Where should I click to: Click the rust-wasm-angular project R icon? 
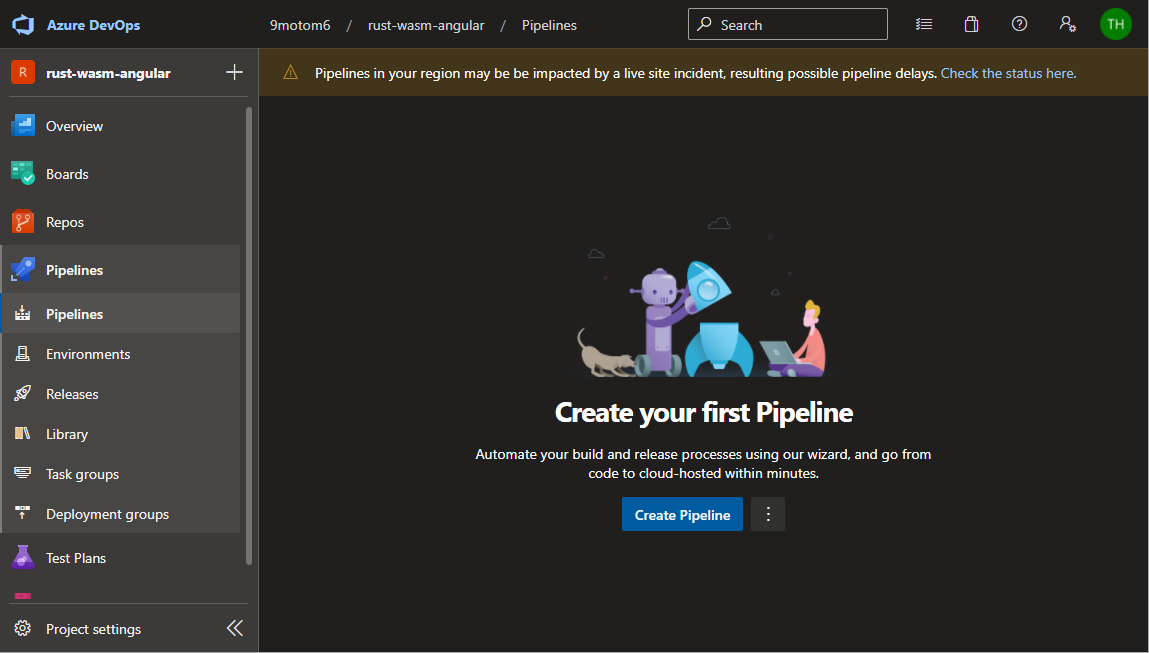(23, 73)
